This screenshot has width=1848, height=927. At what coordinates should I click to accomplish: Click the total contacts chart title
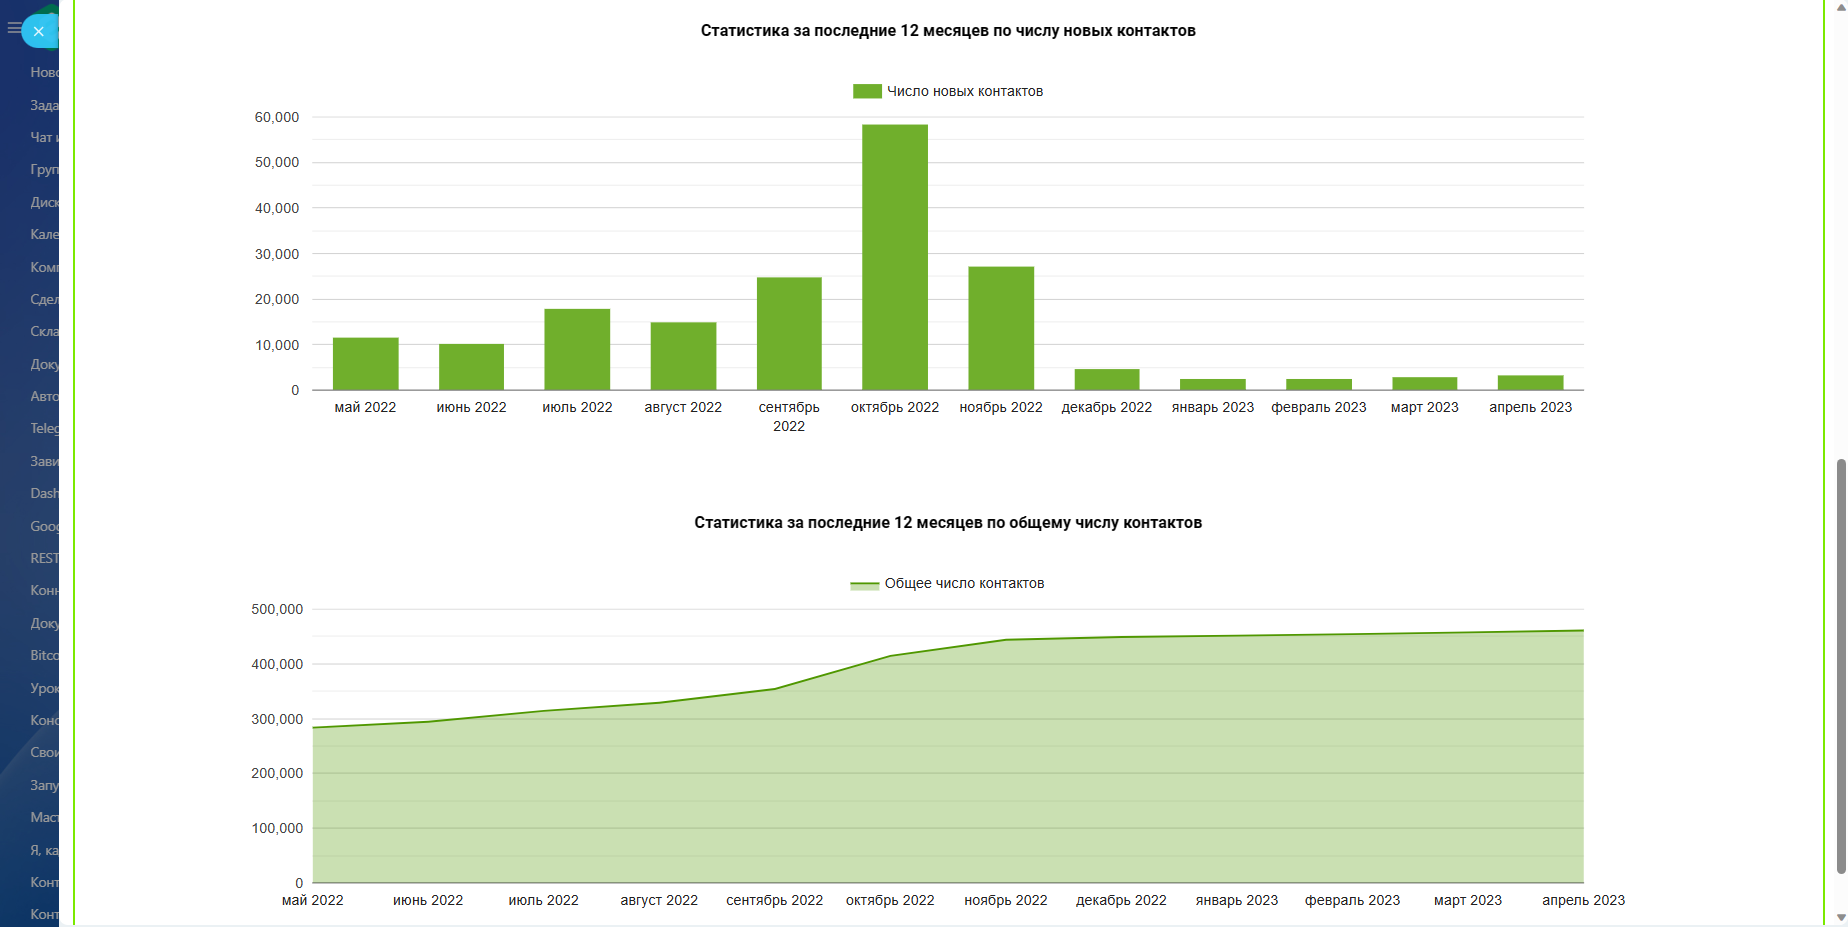coord(948,523)
